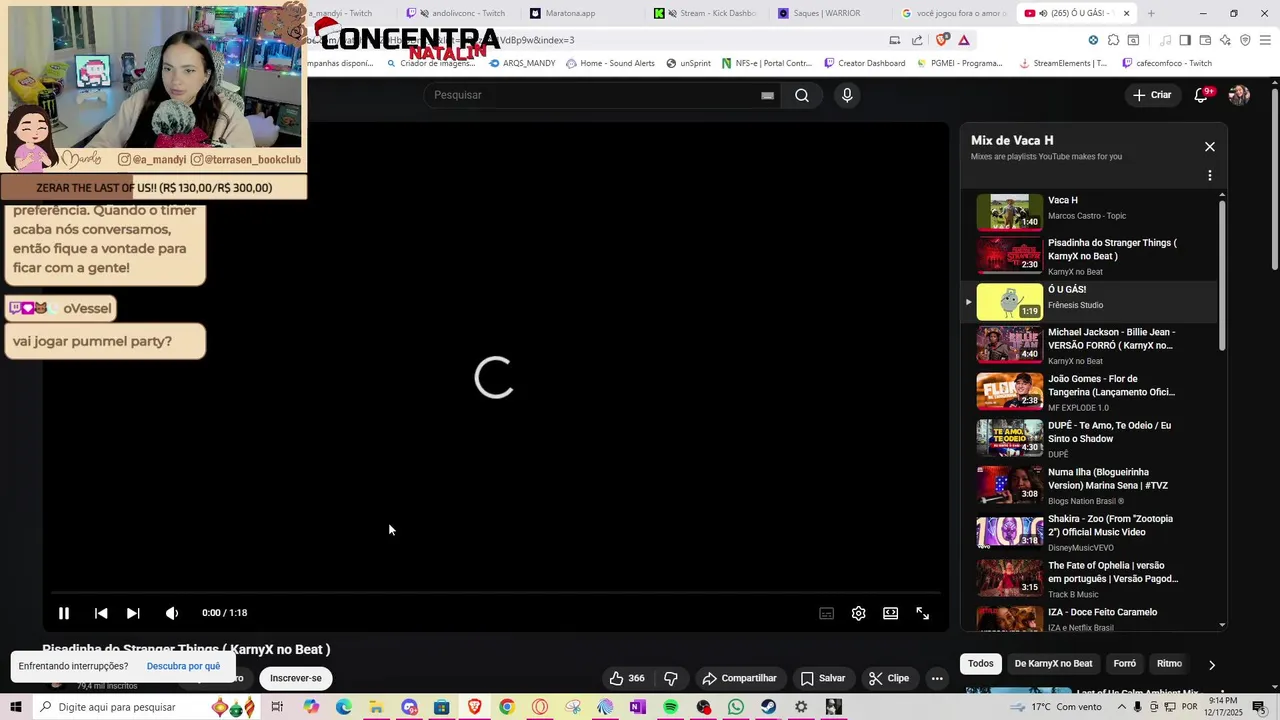
Task: Switch to theater mode
Action: [x=890, y=613]
